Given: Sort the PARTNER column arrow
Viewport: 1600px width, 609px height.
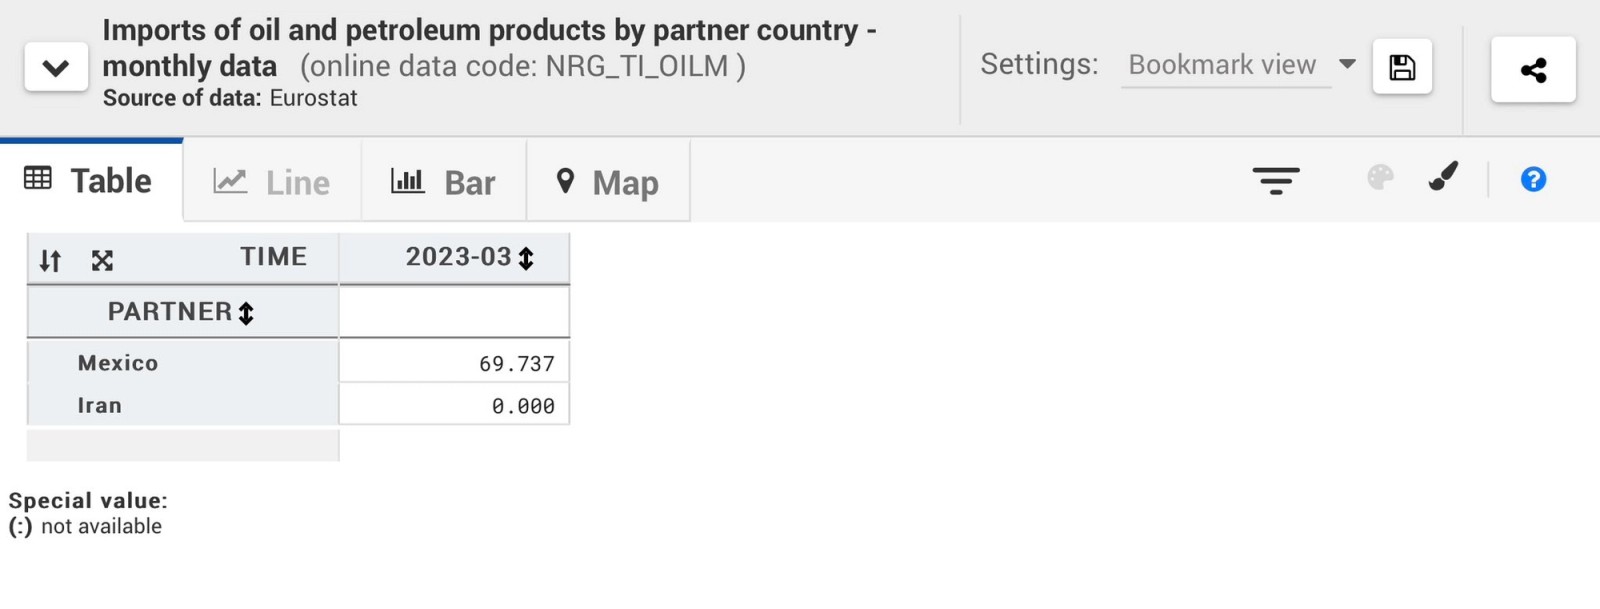Looking at the screenshot, I should pyautogui.click(x=246, y=313).
